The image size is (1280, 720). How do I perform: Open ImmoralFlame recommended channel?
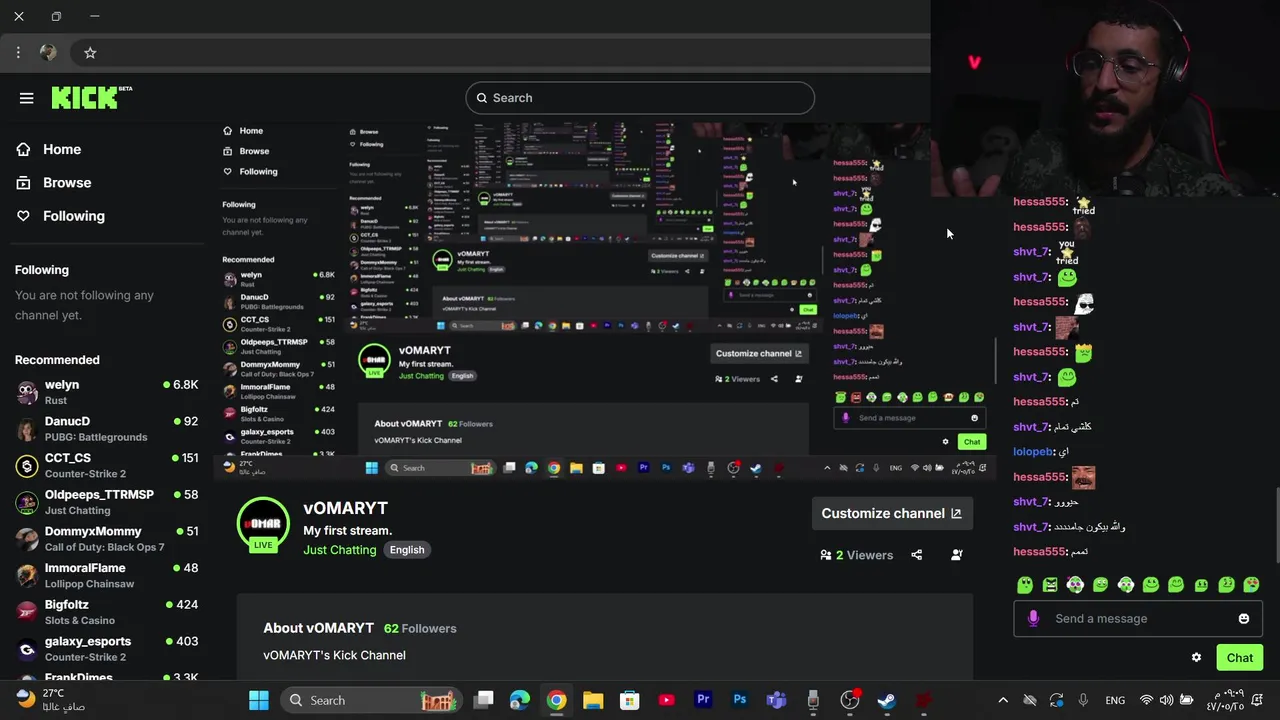point(107,576)
